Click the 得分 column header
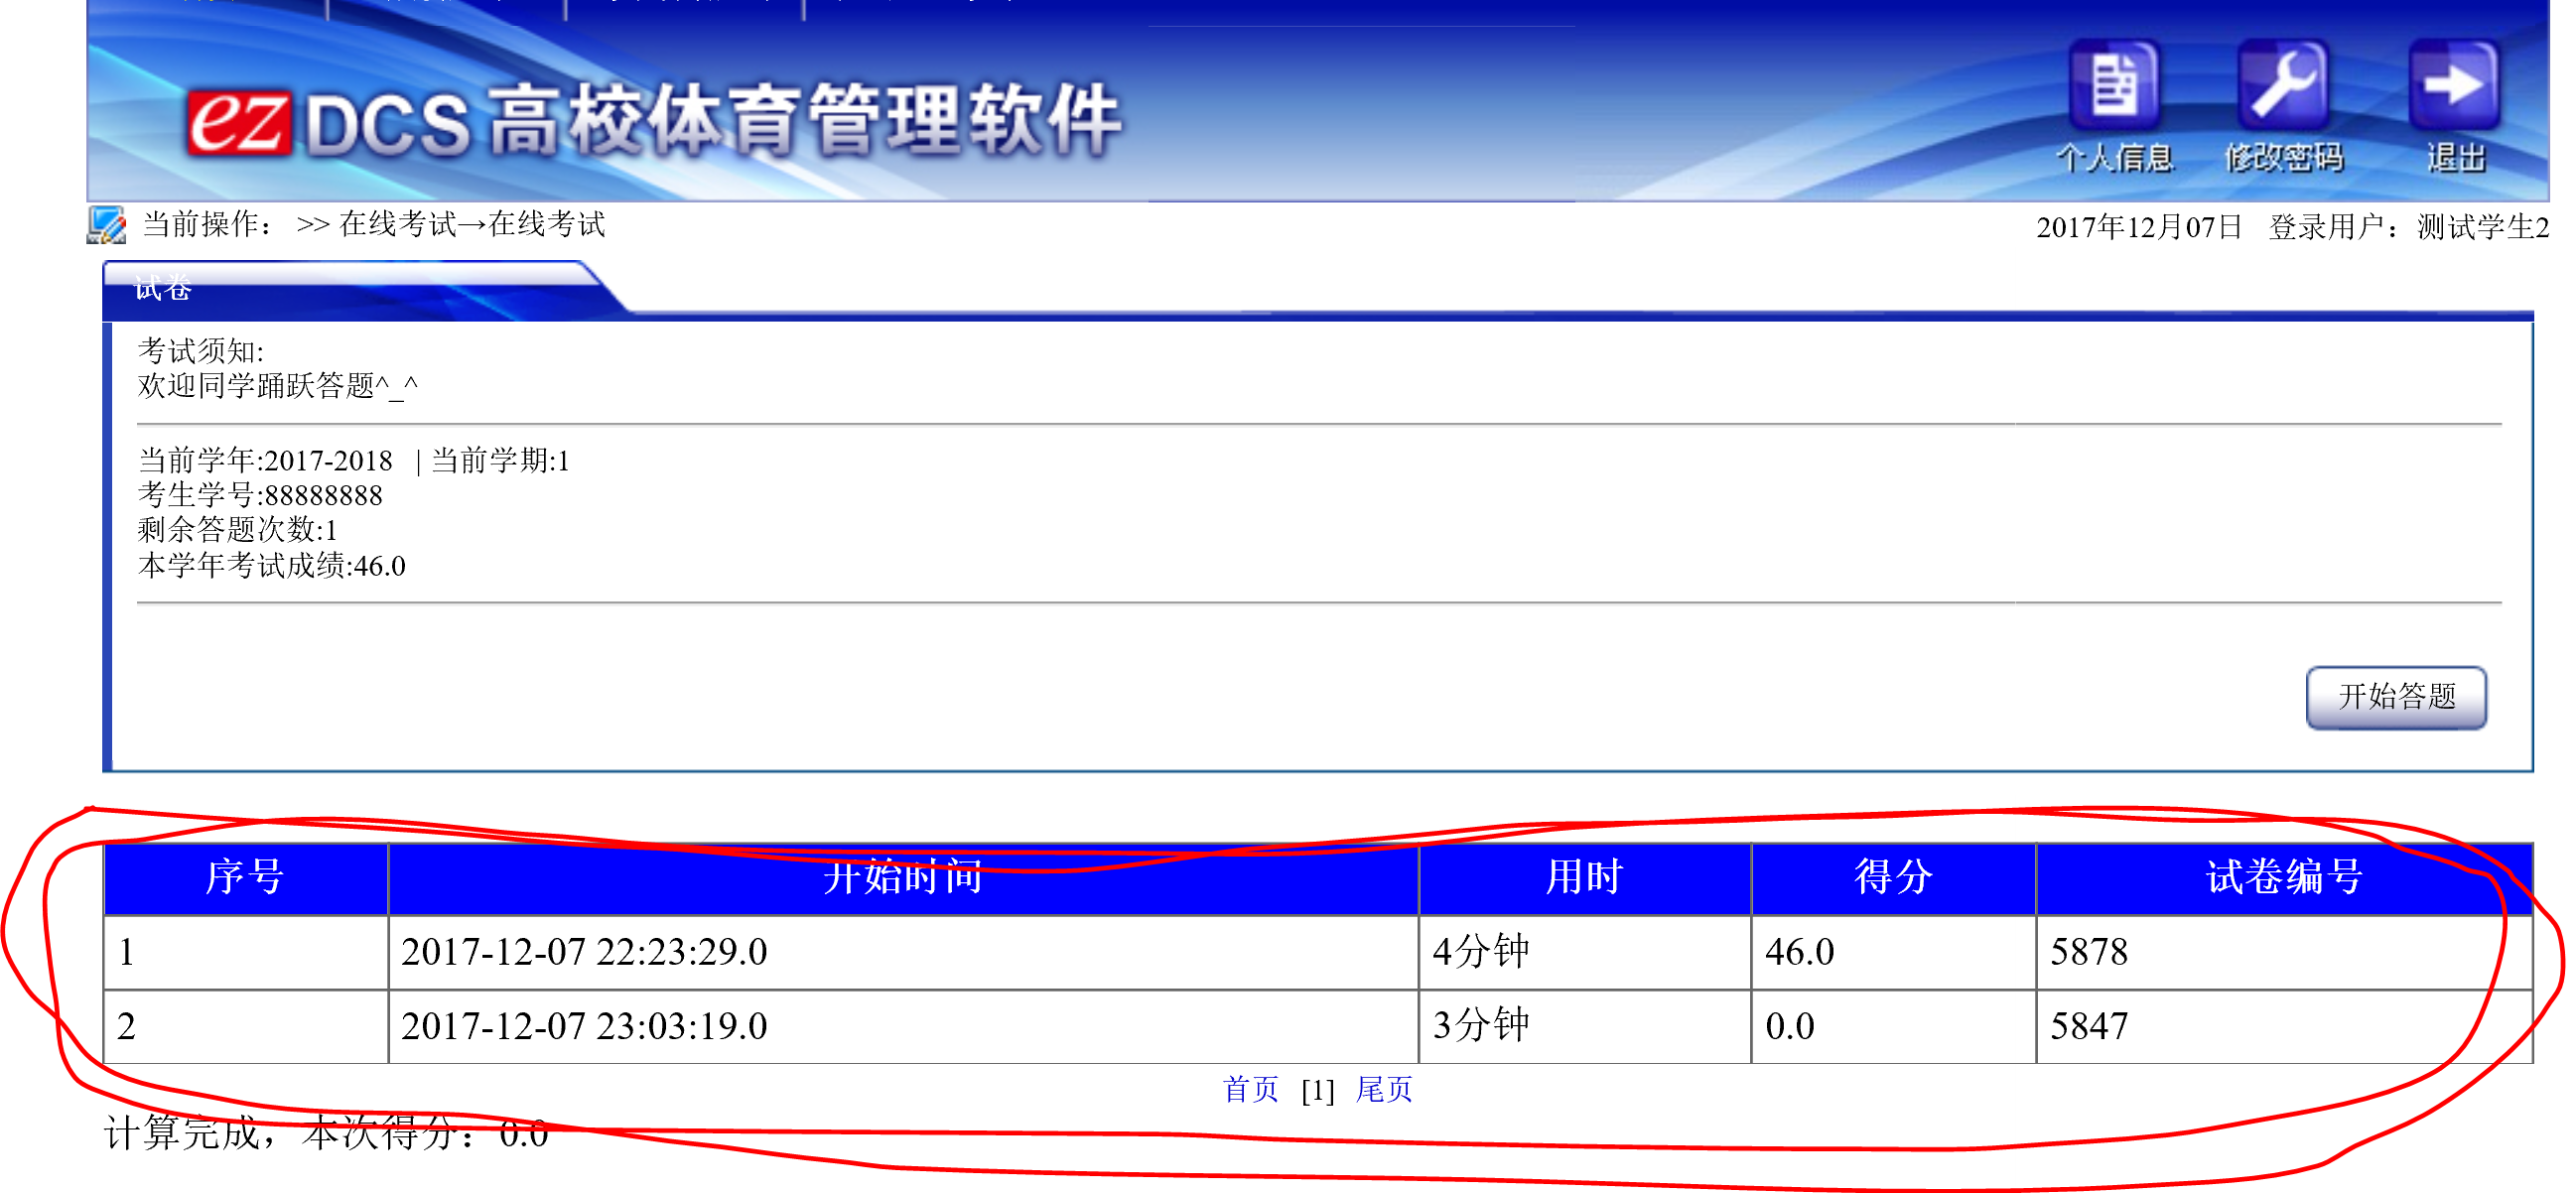The image size is (2576, 1193). pyautogui.click(x=1892, y=877)
